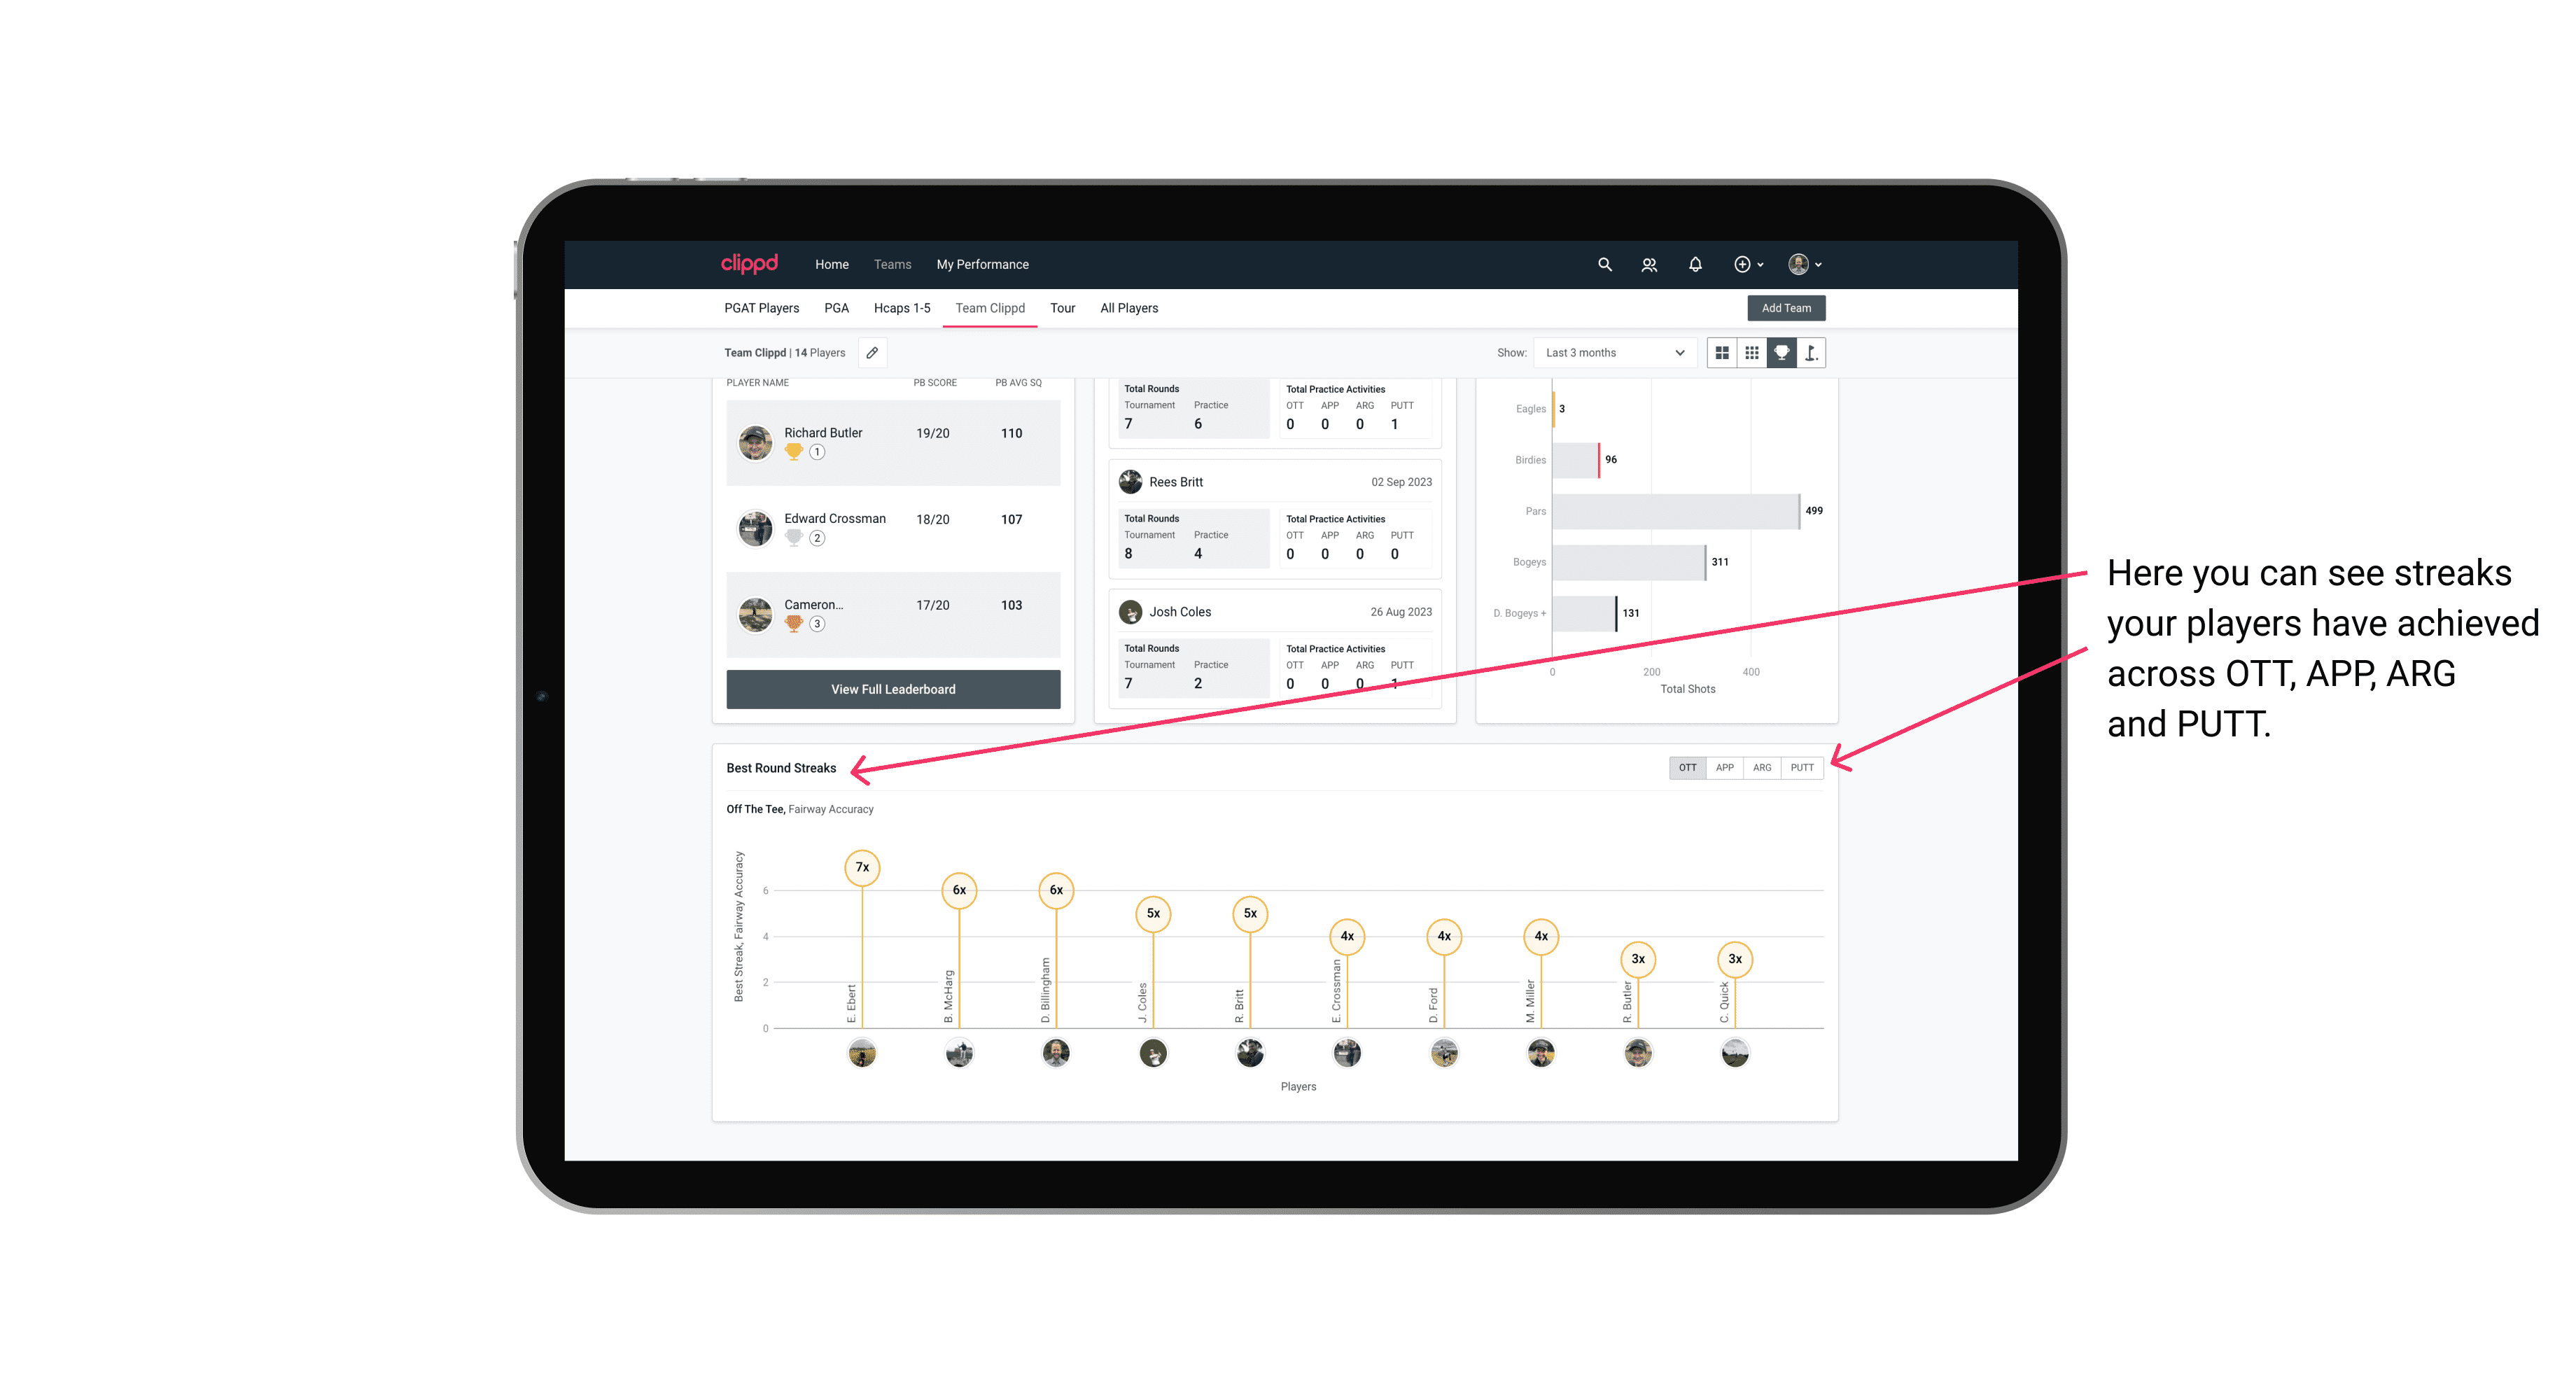Viewport: 2576px width, 1386px height.
Task: Select the APP streak filter button
Action: [x=1723, y=766]
